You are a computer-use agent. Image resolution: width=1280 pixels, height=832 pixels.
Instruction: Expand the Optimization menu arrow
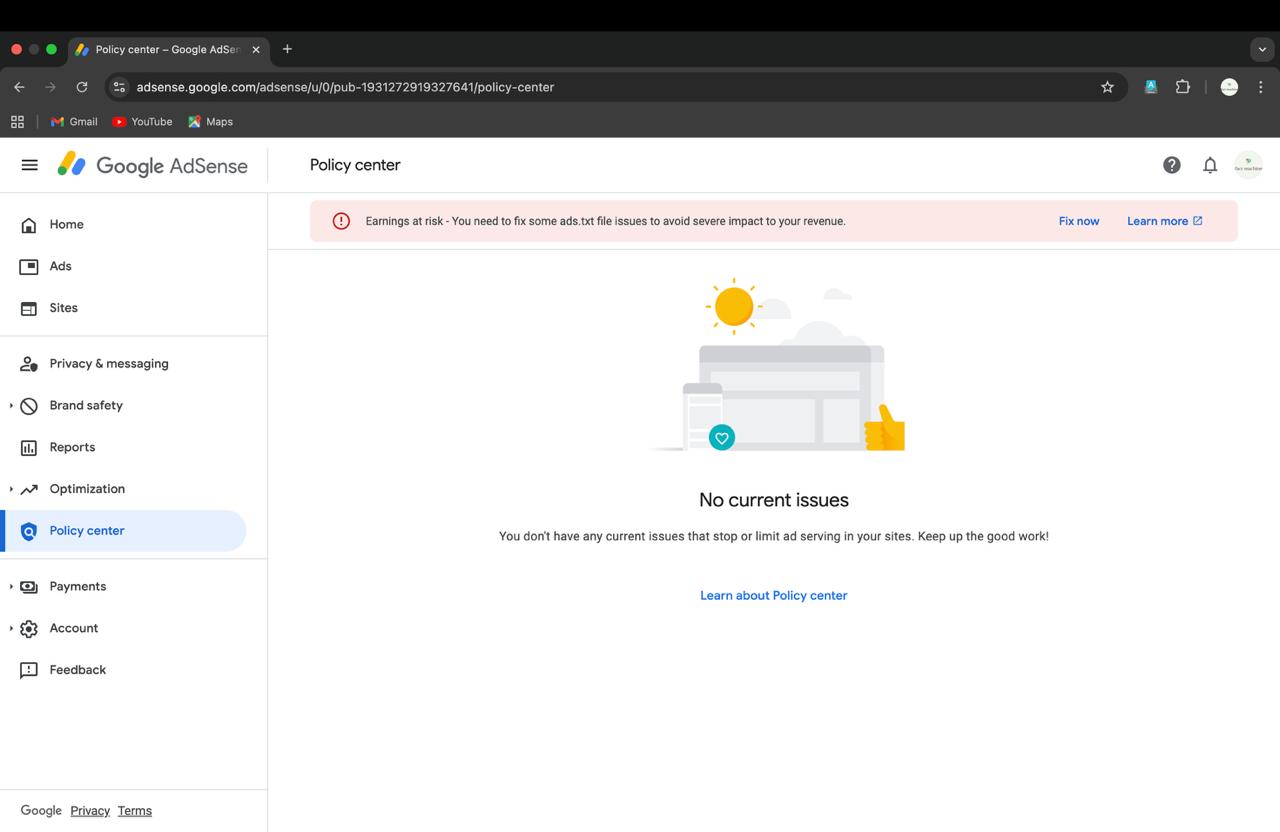[x=11, y=489]
